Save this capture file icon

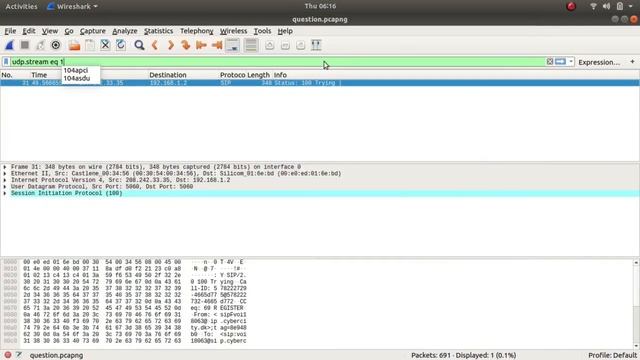coord(90,45)
